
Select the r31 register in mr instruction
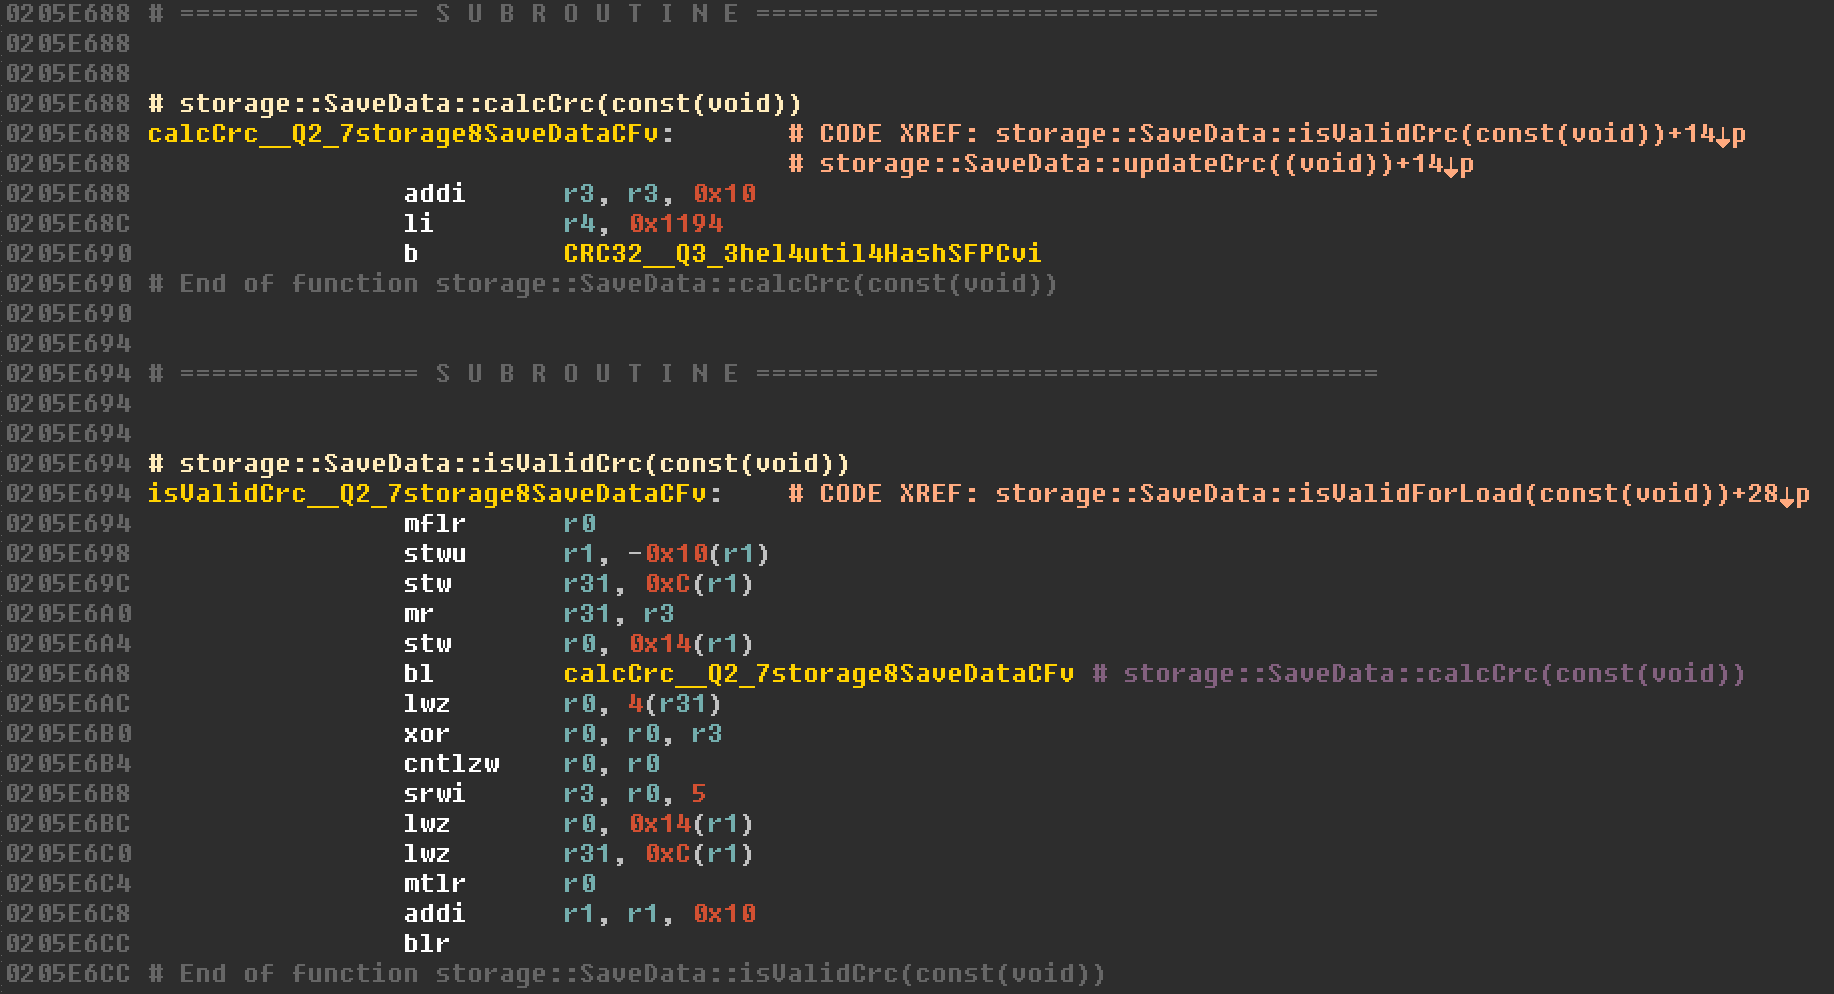587,614
